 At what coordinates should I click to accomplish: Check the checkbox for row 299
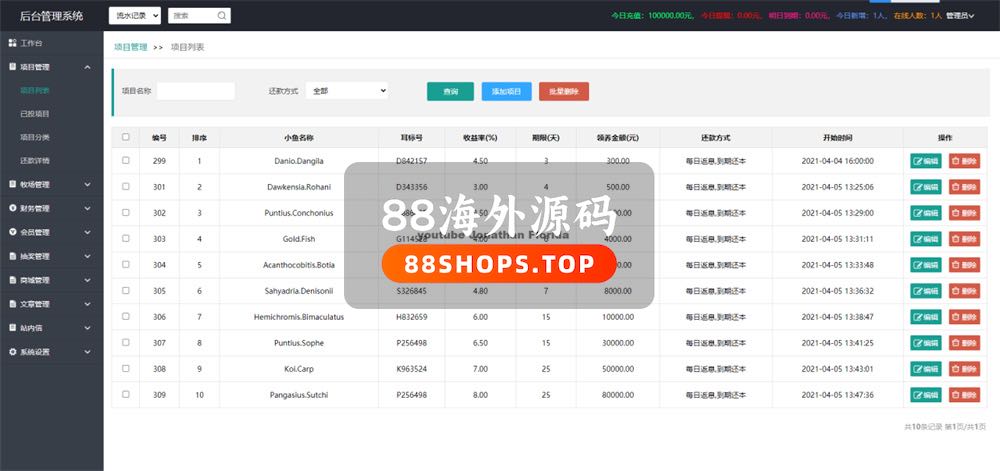click(125, 160)
